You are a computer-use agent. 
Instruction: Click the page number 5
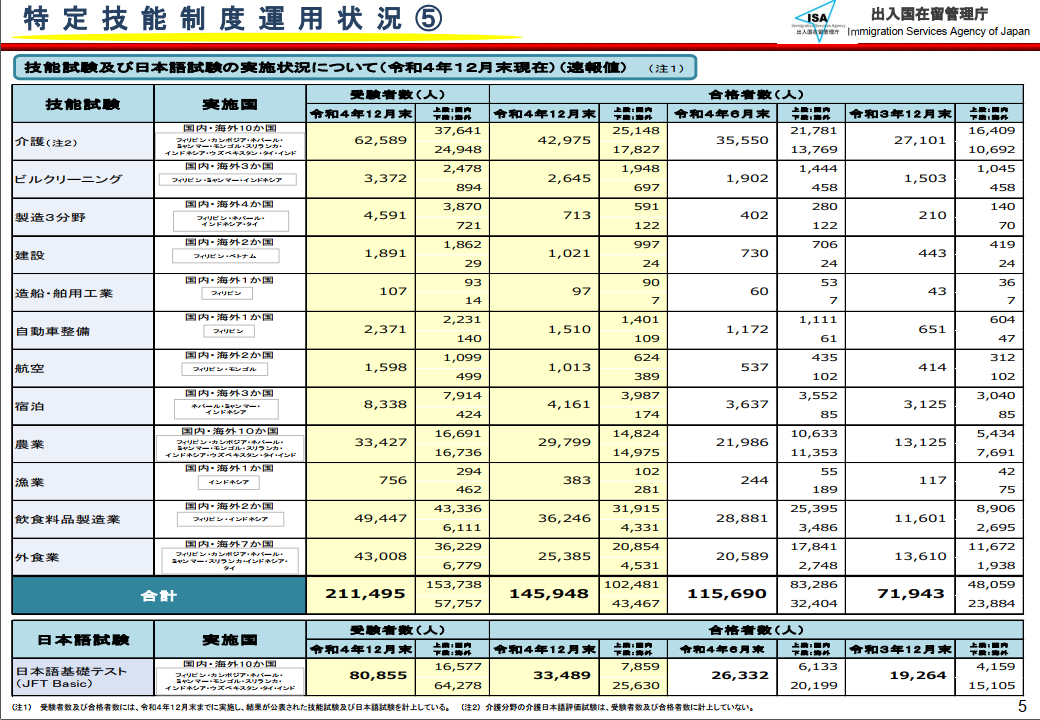click(x=1022, y=705)
